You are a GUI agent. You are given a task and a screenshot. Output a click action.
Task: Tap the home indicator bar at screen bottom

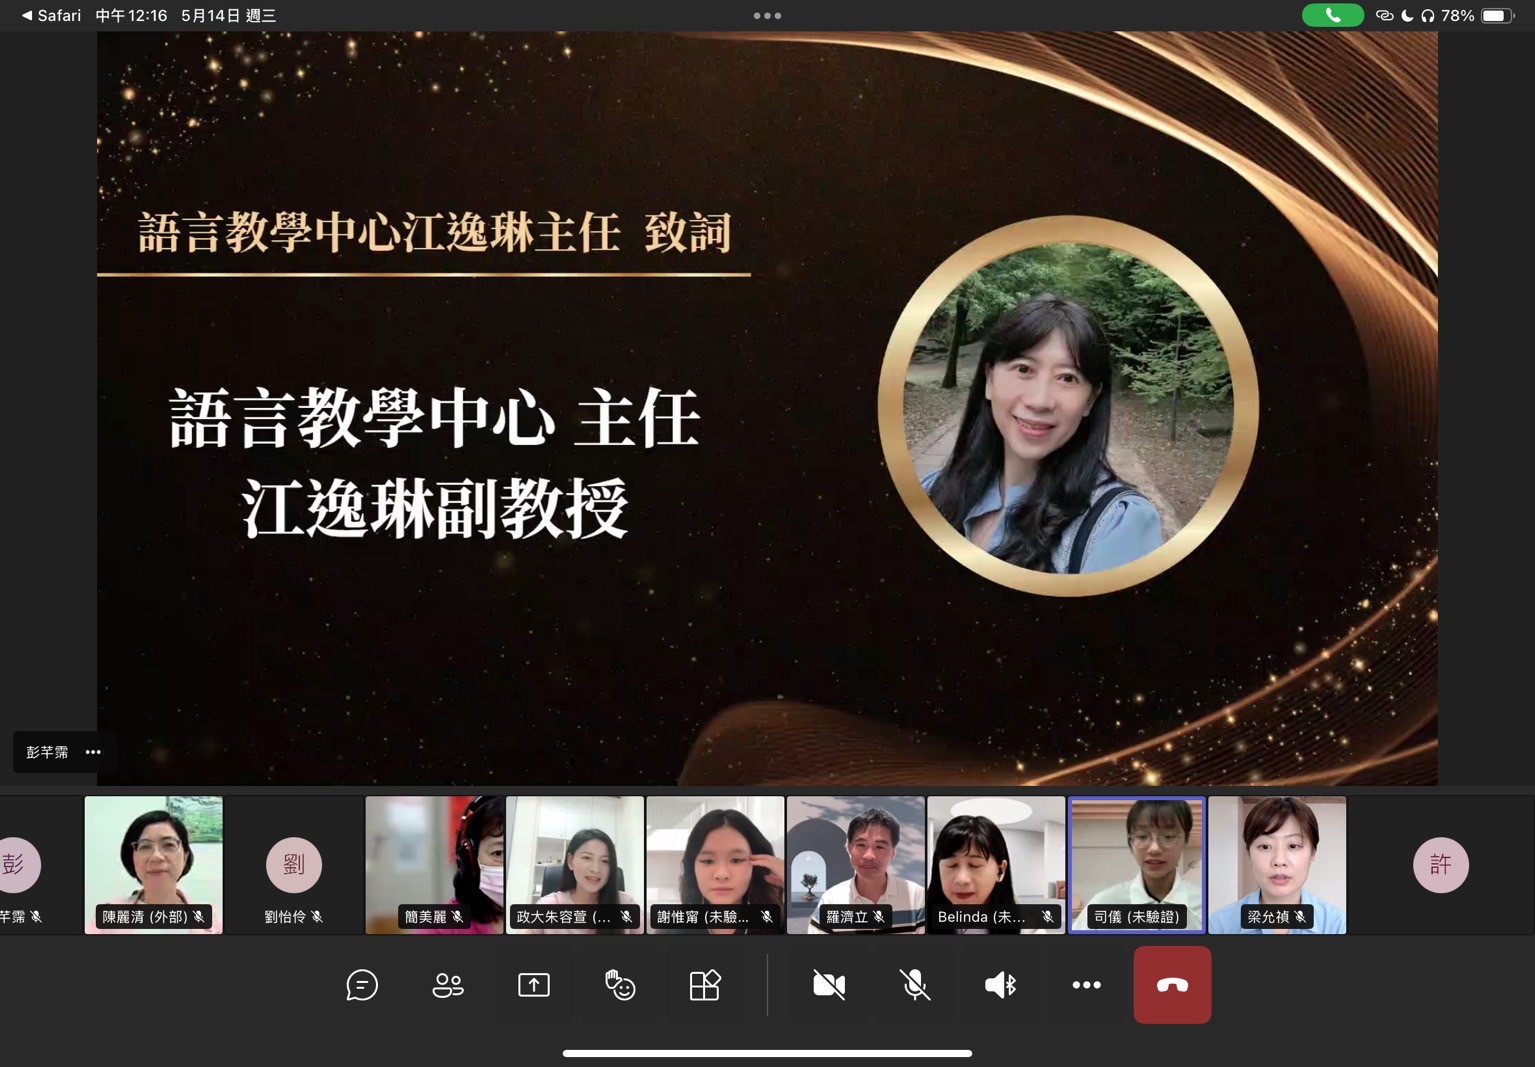tap(767, 1053)
